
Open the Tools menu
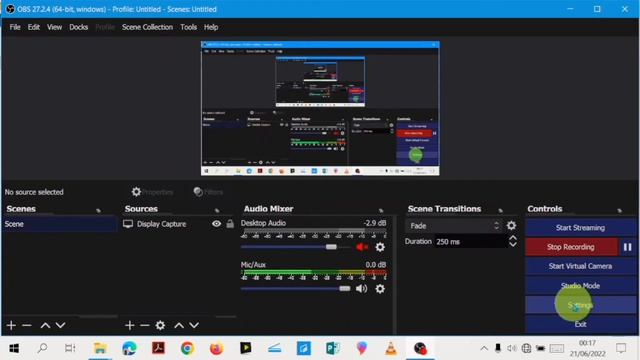188,27
